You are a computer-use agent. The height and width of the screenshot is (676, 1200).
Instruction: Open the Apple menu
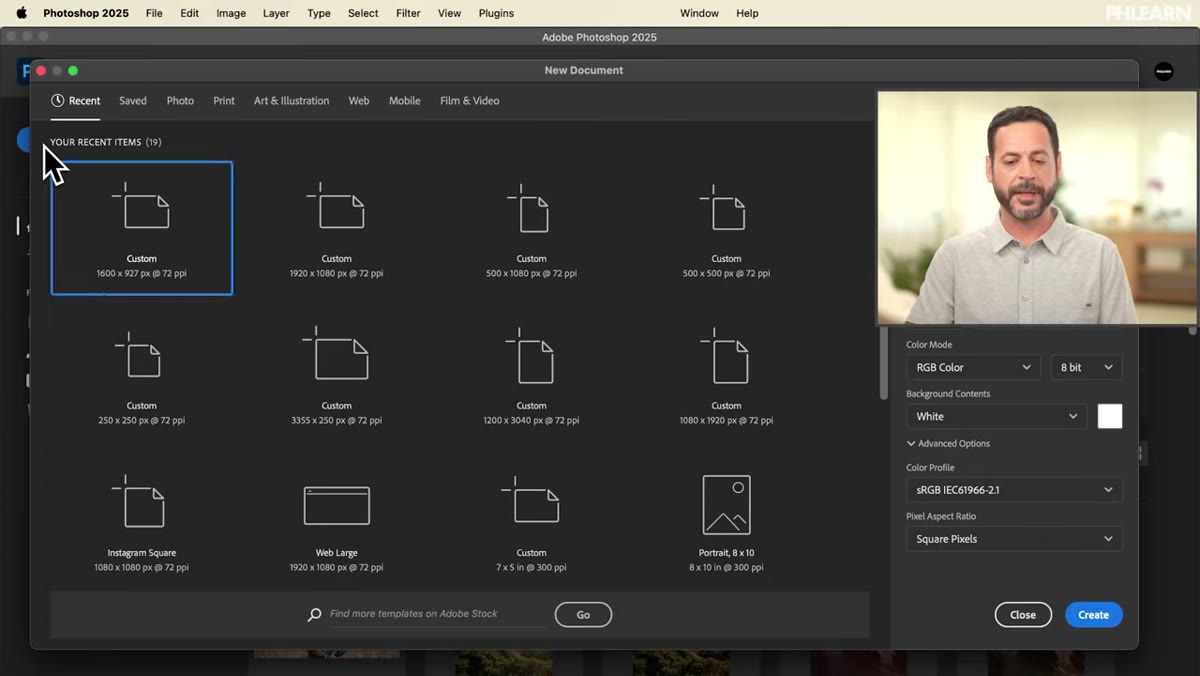click(21, 13)
